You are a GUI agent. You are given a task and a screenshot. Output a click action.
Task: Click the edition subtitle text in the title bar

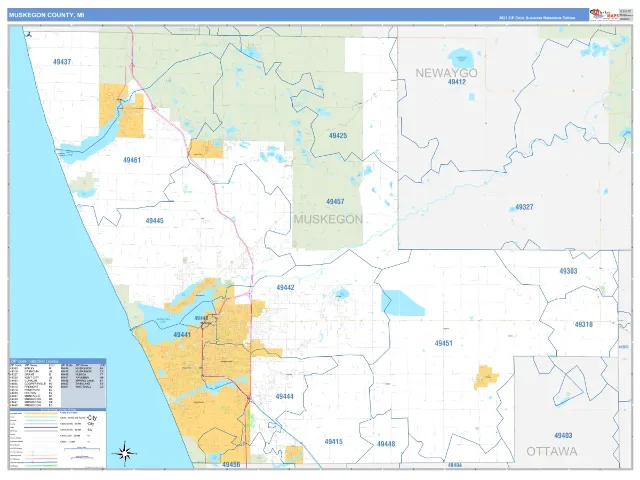point(537,18)
